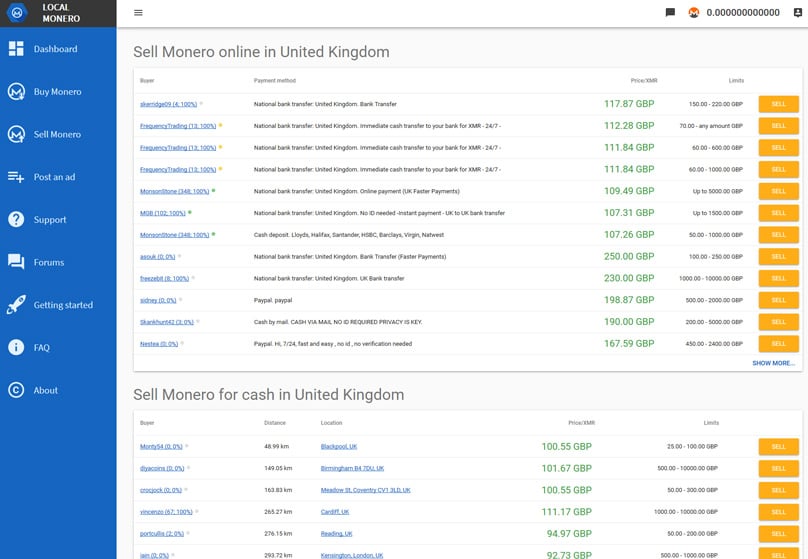Click the Cash deposit Lloyds, Halifax payment text
The image size is (808, 559).
point(348,235)
